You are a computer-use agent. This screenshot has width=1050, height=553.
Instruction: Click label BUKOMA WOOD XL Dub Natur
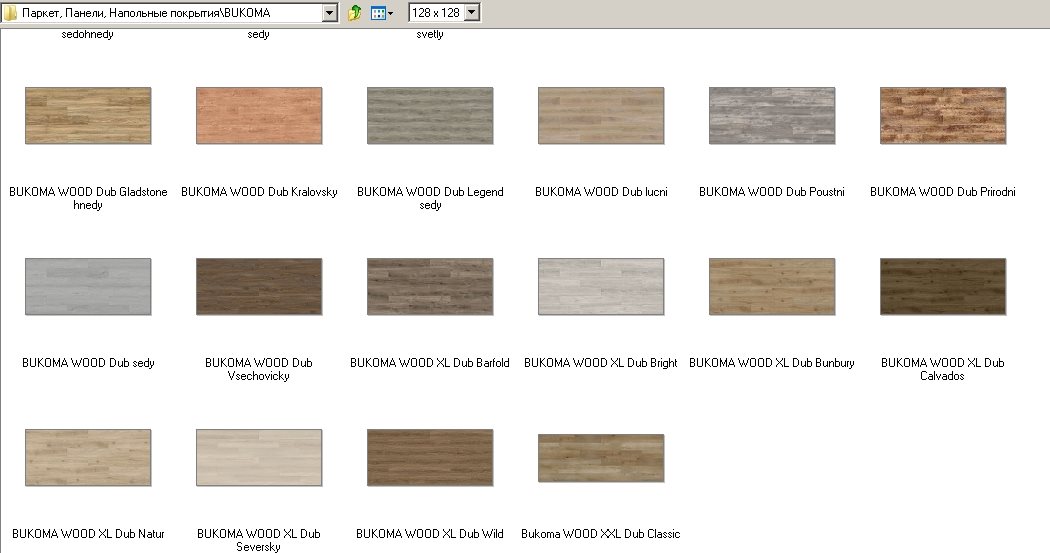pyautogui.click(x=88, y=534)
